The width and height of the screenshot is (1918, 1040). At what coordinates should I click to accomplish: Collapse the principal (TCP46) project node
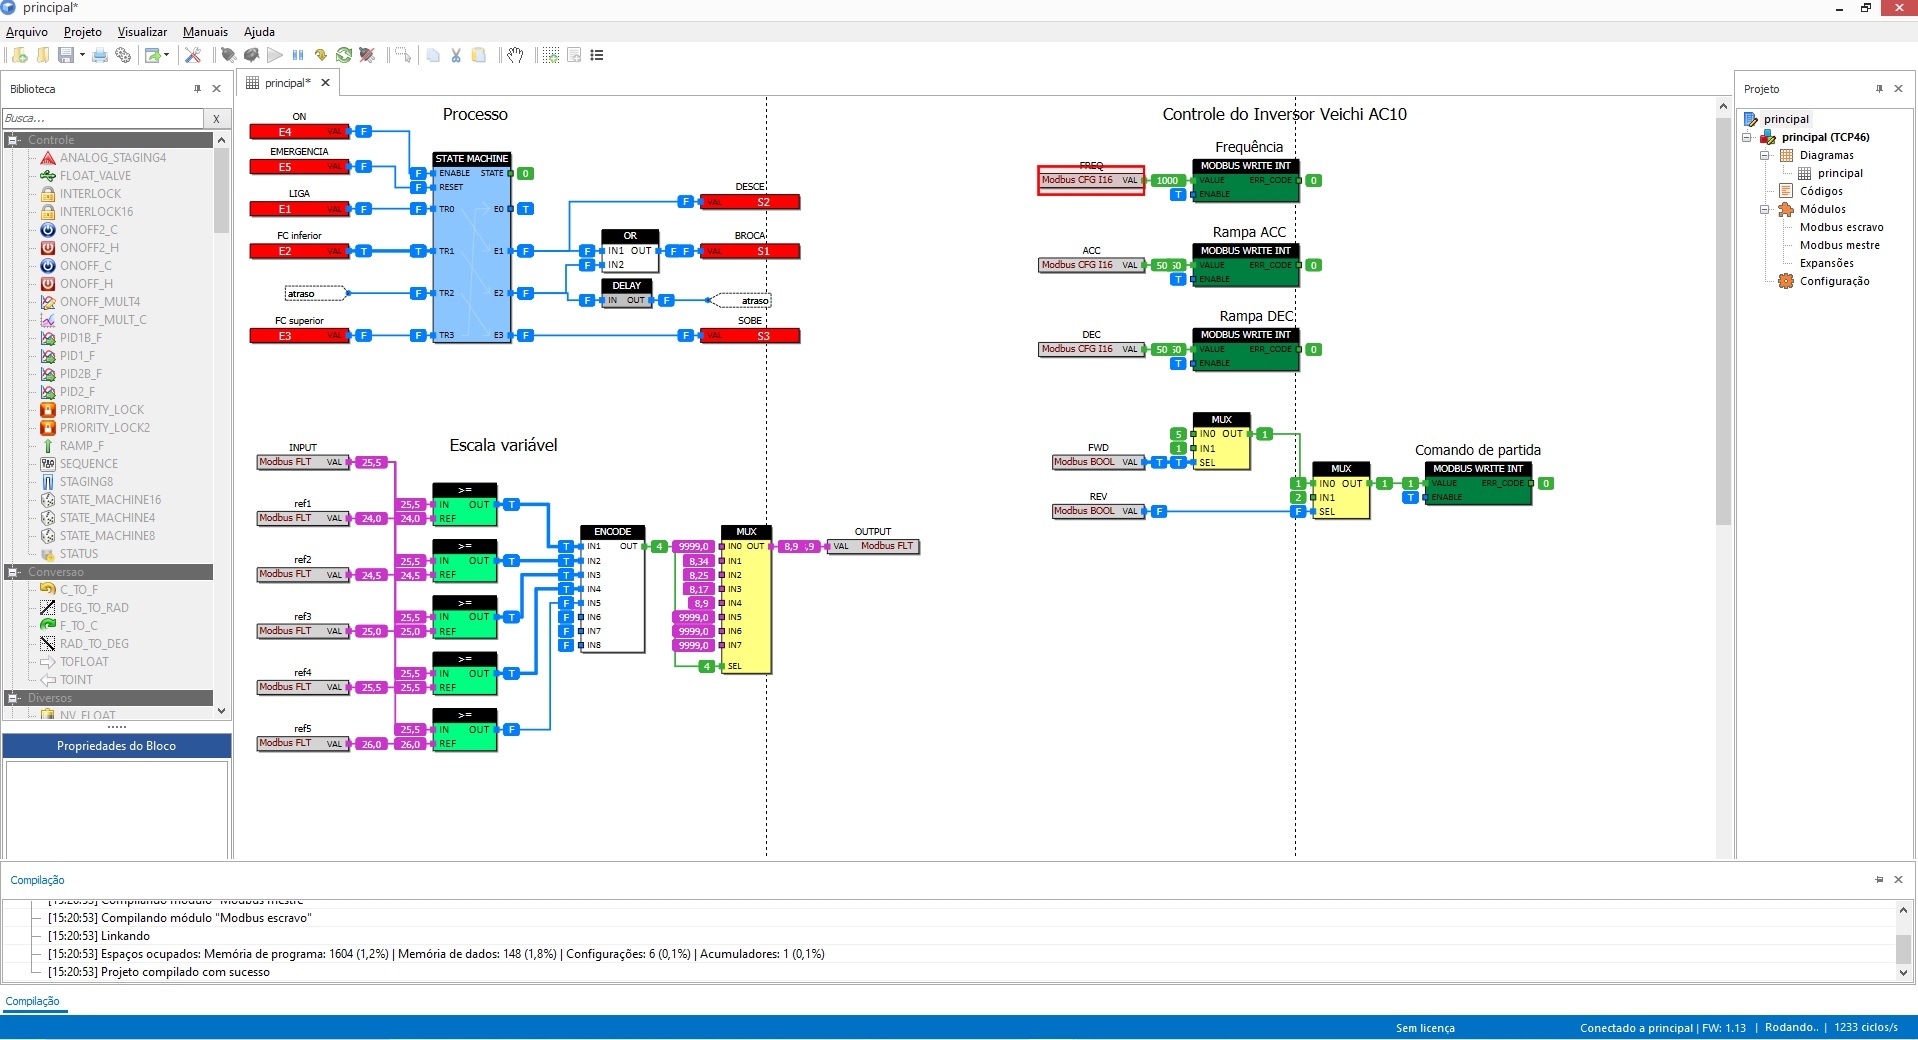point(1747,137)
